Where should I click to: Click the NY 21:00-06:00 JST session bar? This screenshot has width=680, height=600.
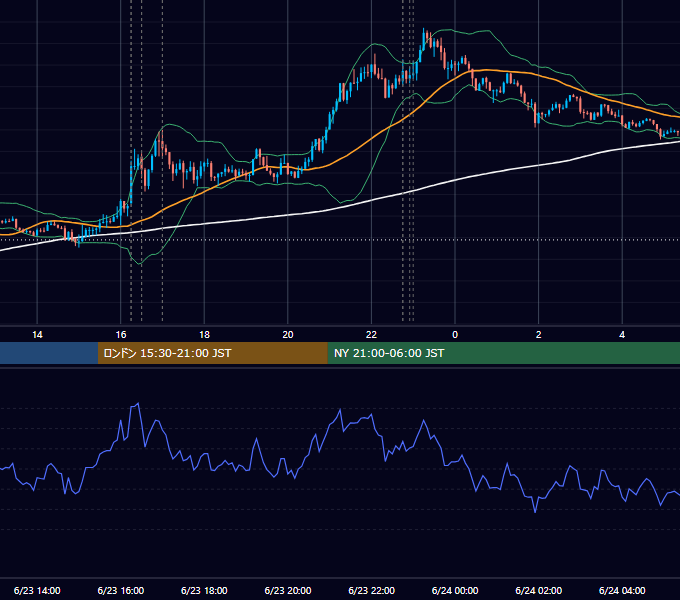click(x=503, y=353)
